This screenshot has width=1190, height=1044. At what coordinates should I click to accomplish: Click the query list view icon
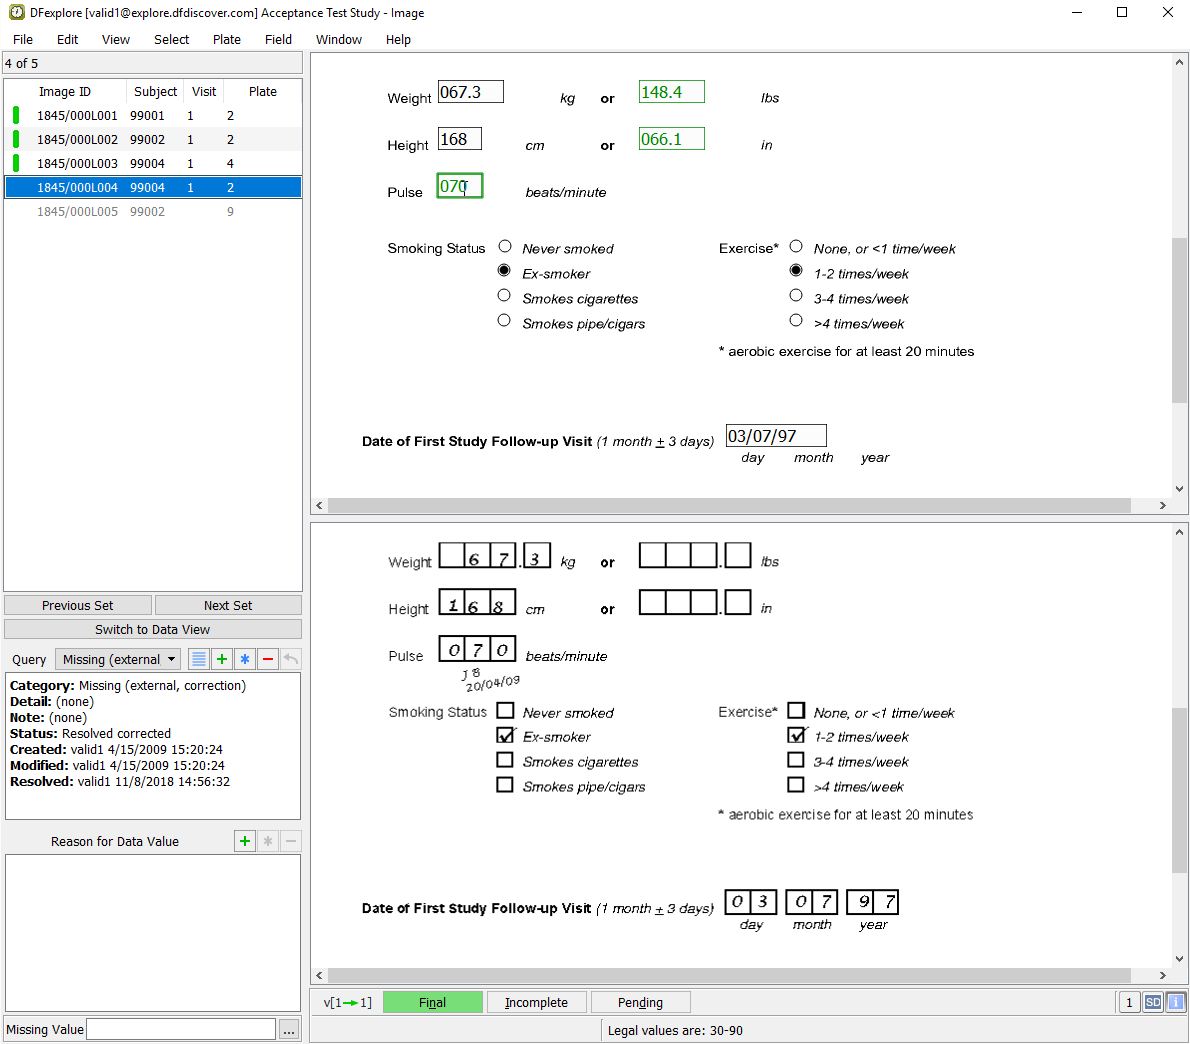click(x=199, y=659)
